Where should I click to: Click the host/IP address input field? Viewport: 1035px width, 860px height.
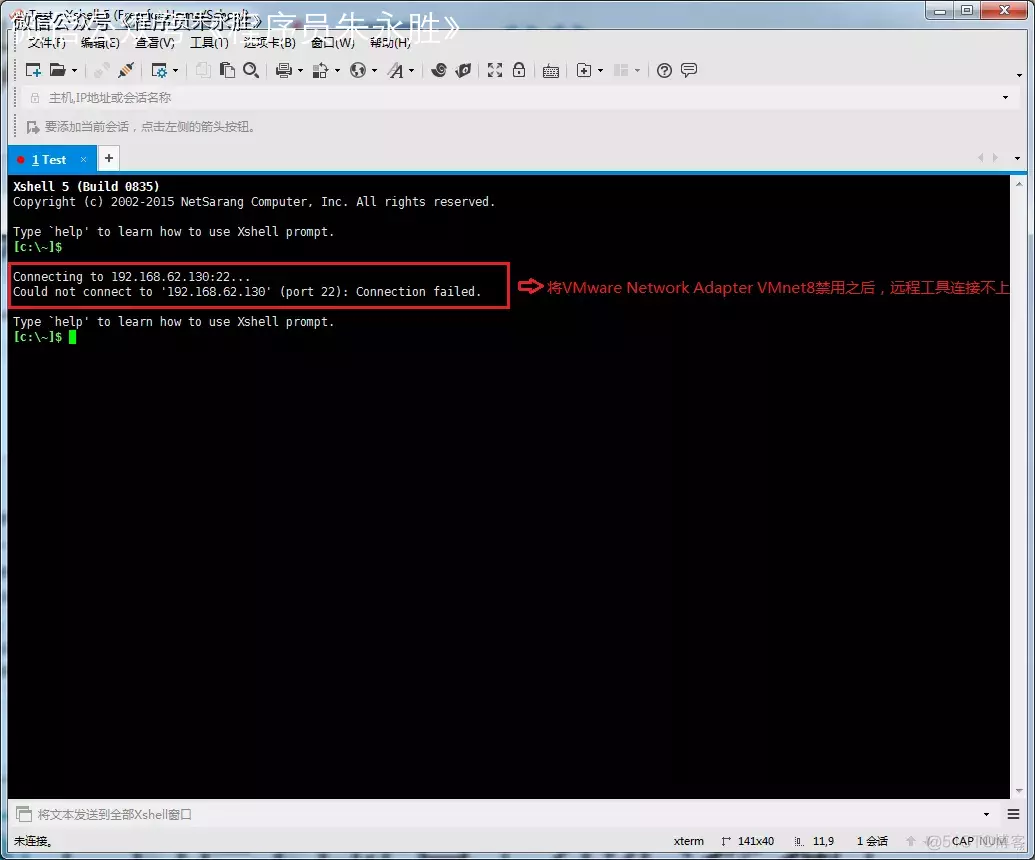coord(500,98)
